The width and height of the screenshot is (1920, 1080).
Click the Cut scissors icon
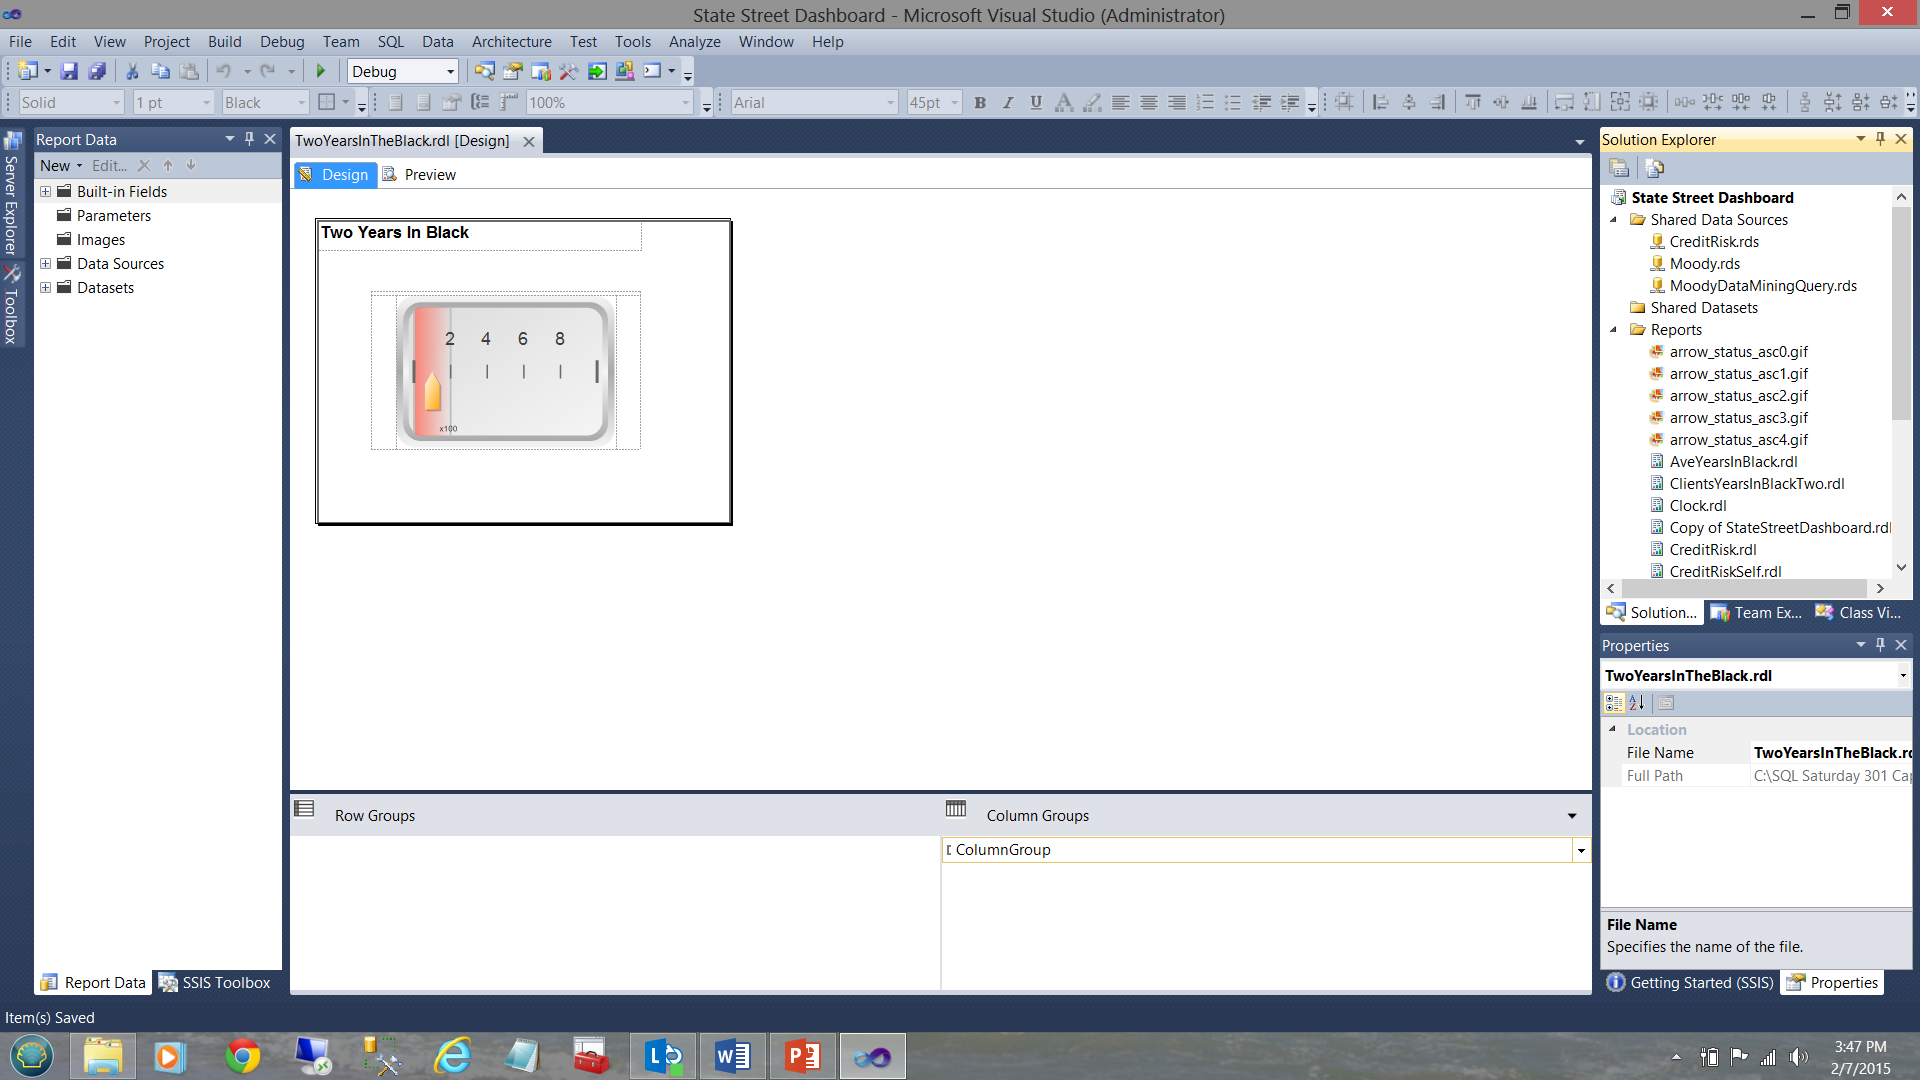pos(132,71)
